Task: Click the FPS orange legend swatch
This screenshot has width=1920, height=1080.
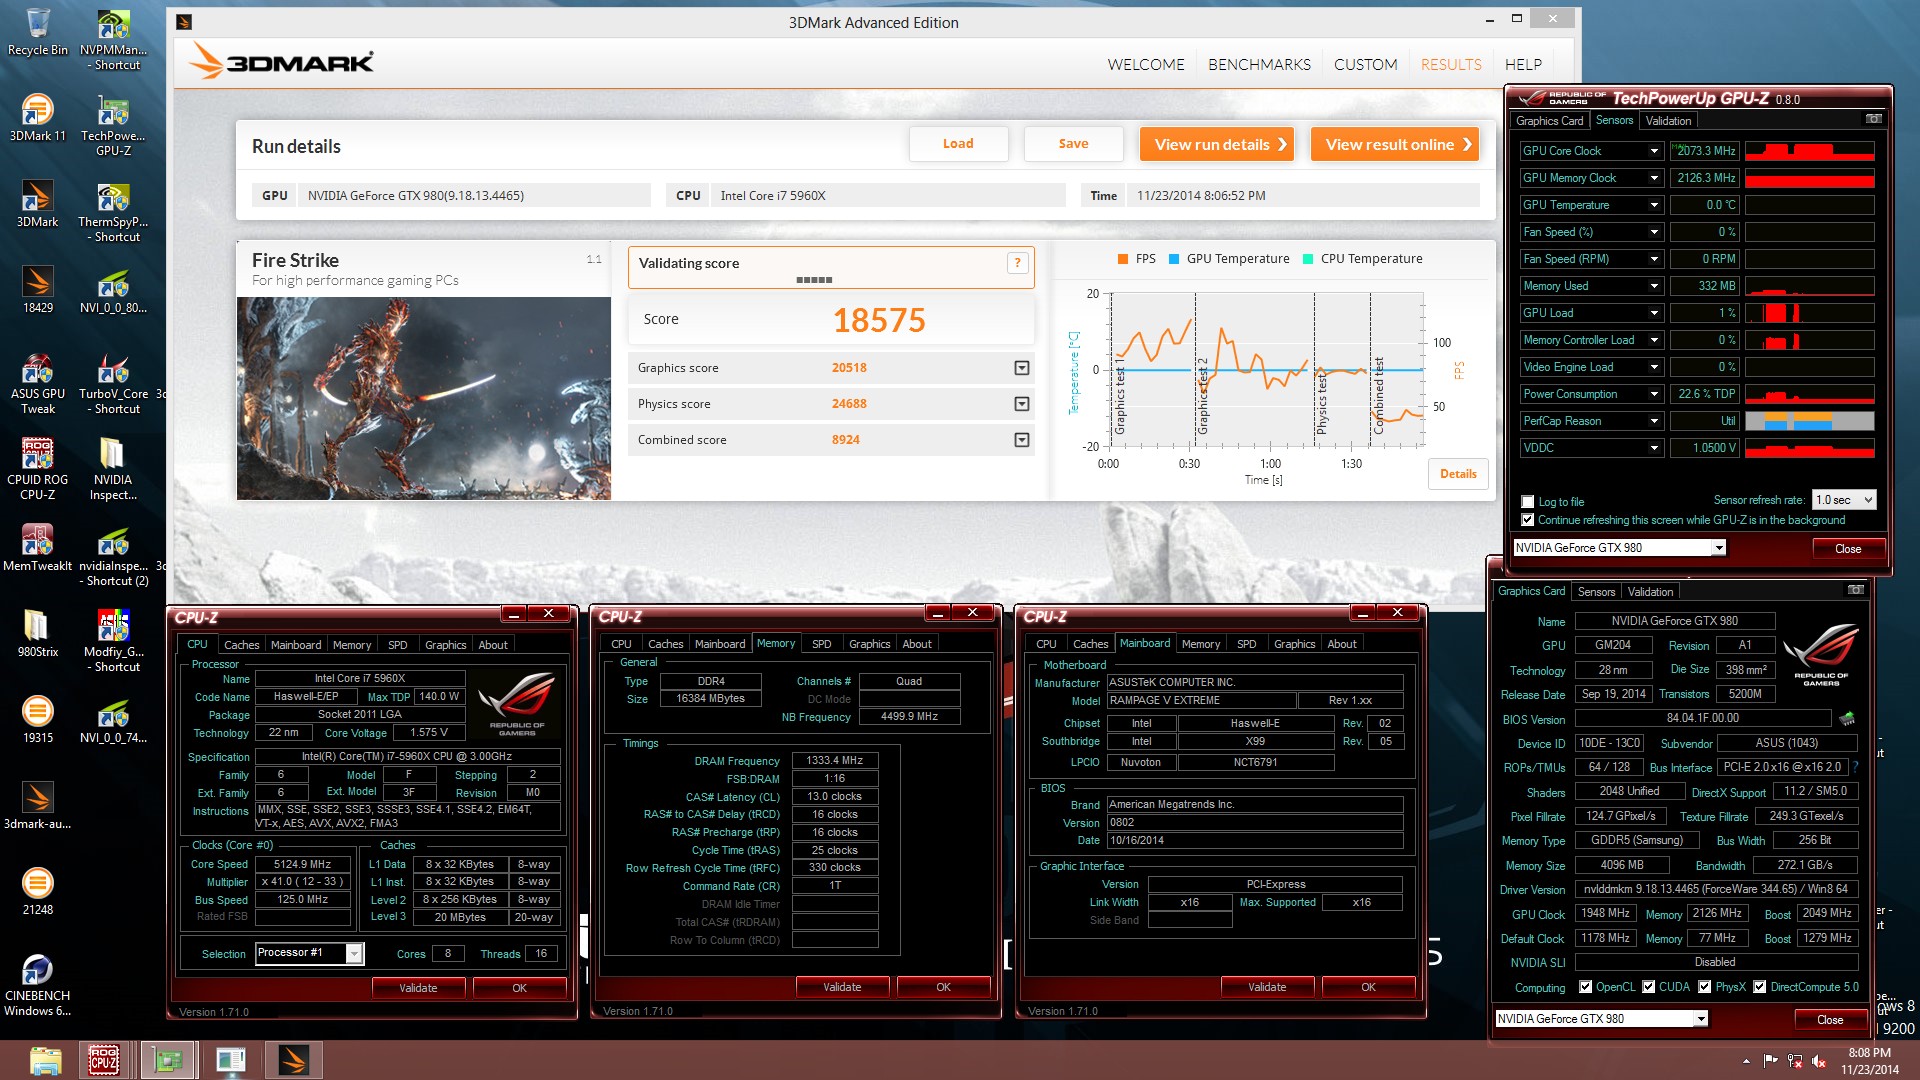Action: pos(1122,259)
